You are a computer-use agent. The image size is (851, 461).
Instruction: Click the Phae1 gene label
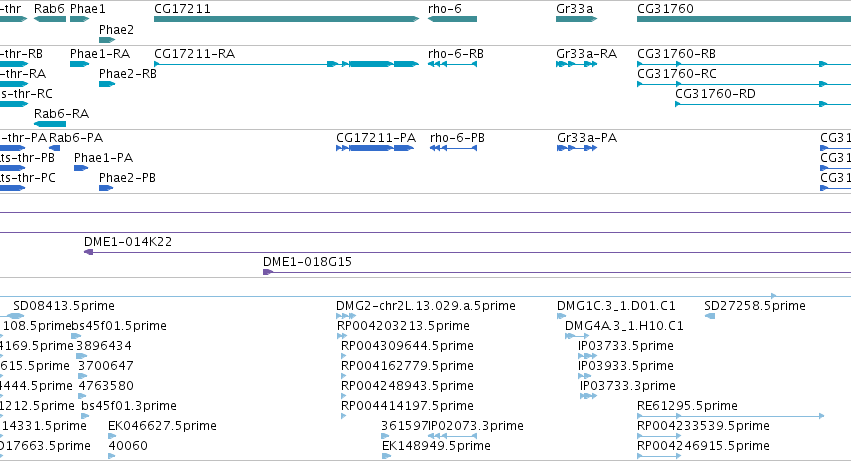[x=88, y=9]
